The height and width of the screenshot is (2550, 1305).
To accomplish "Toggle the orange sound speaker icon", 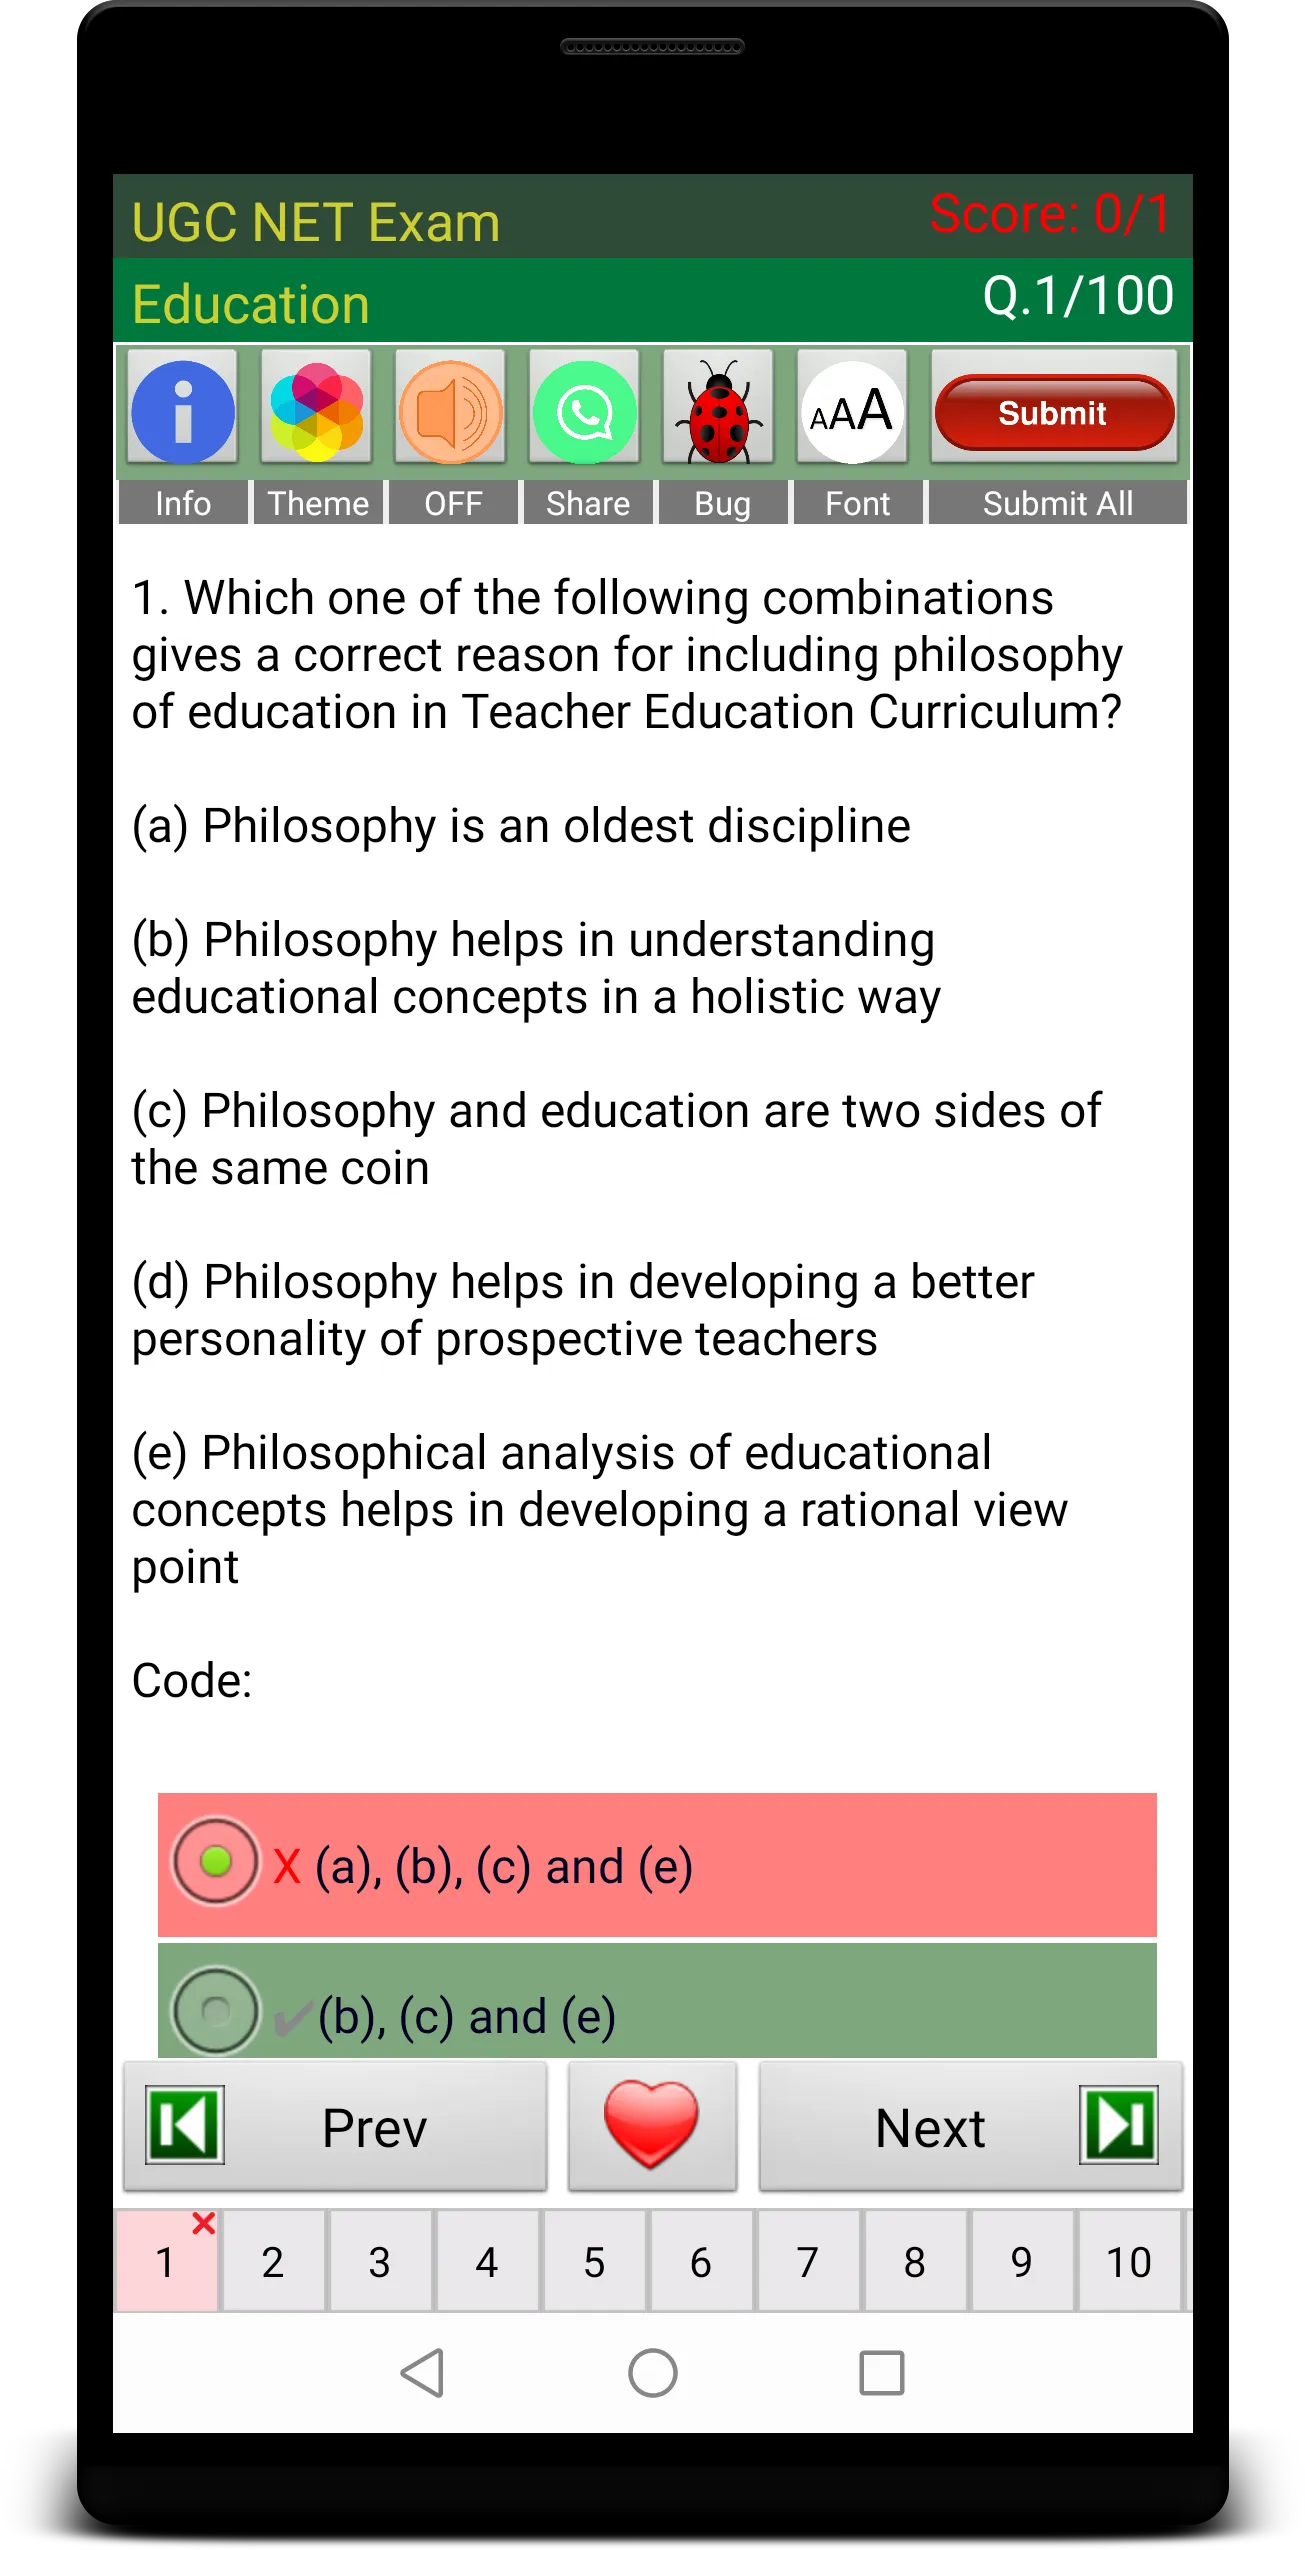I will coord(451,410).
